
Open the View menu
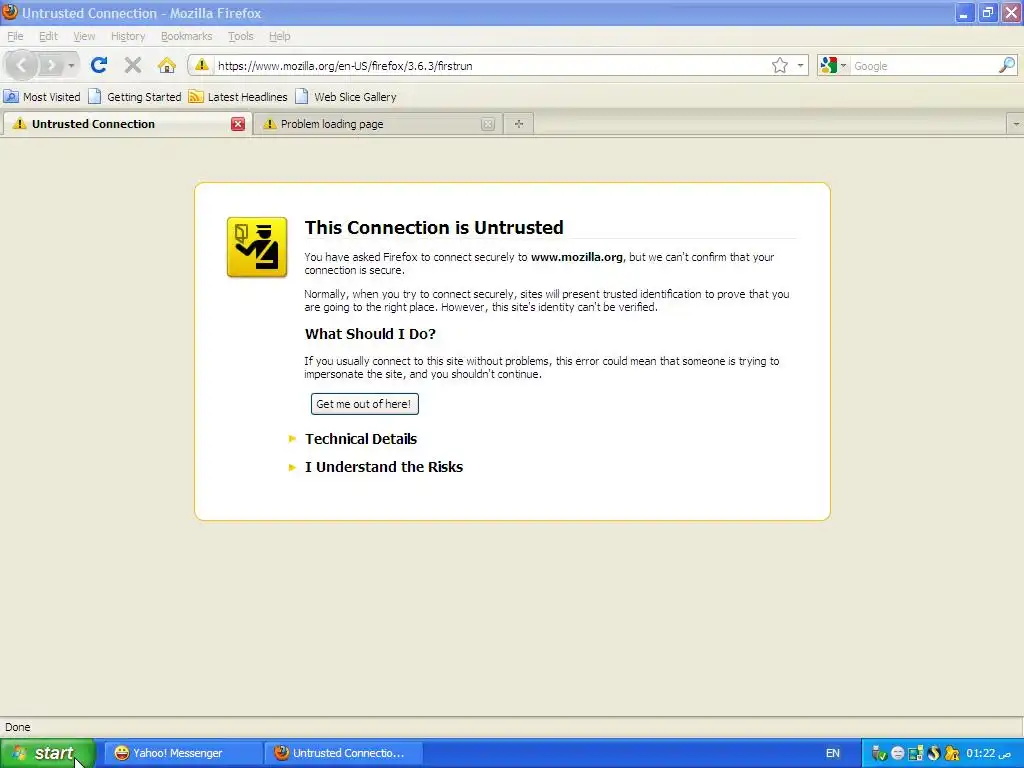click(84, 36)
